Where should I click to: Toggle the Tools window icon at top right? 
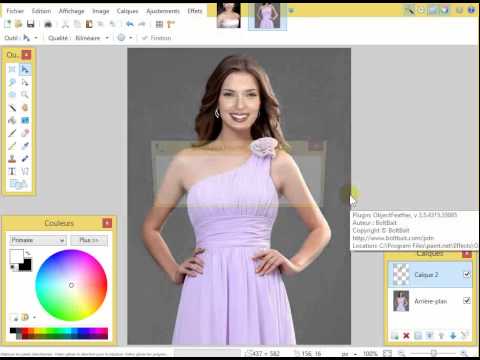[x=410, y=10]
